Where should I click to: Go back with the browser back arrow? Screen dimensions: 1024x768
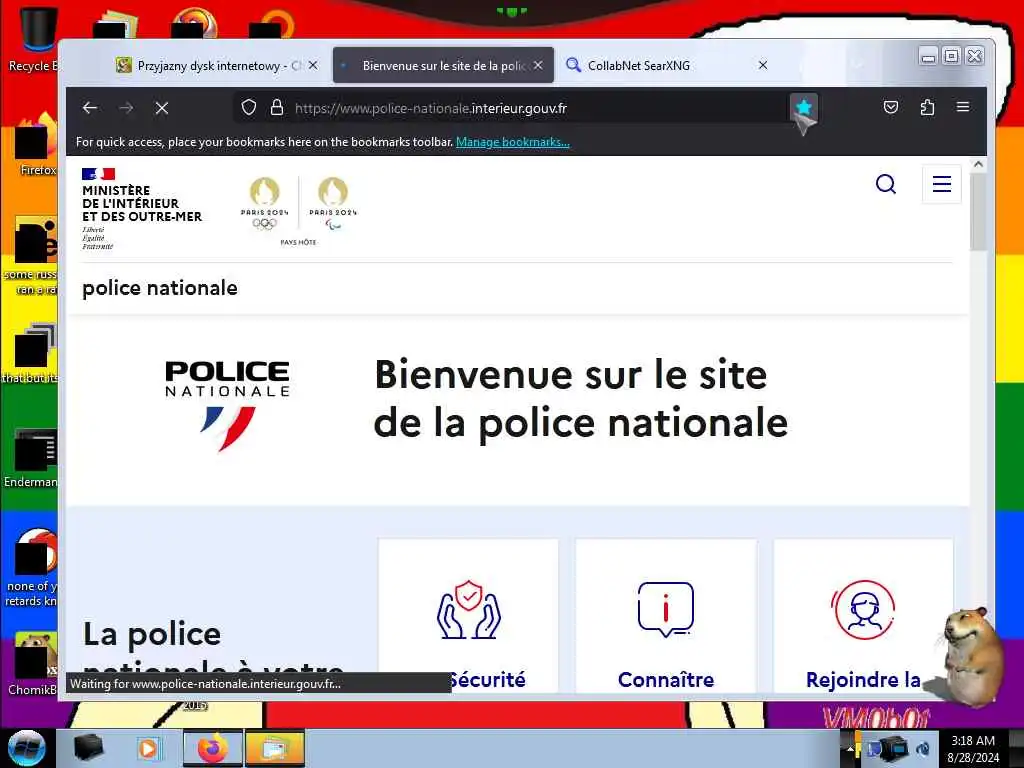(x=90, y=108)
